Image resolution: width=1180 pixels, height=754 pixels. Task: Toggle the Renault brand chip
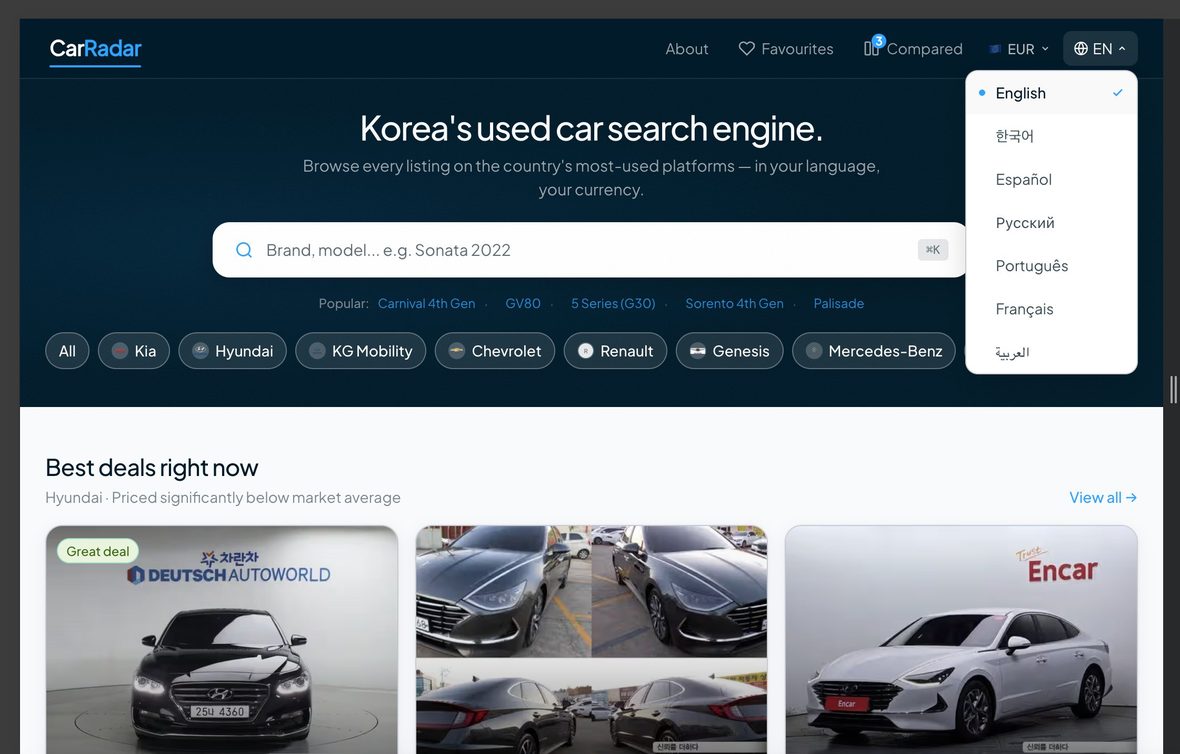[615, 351]
